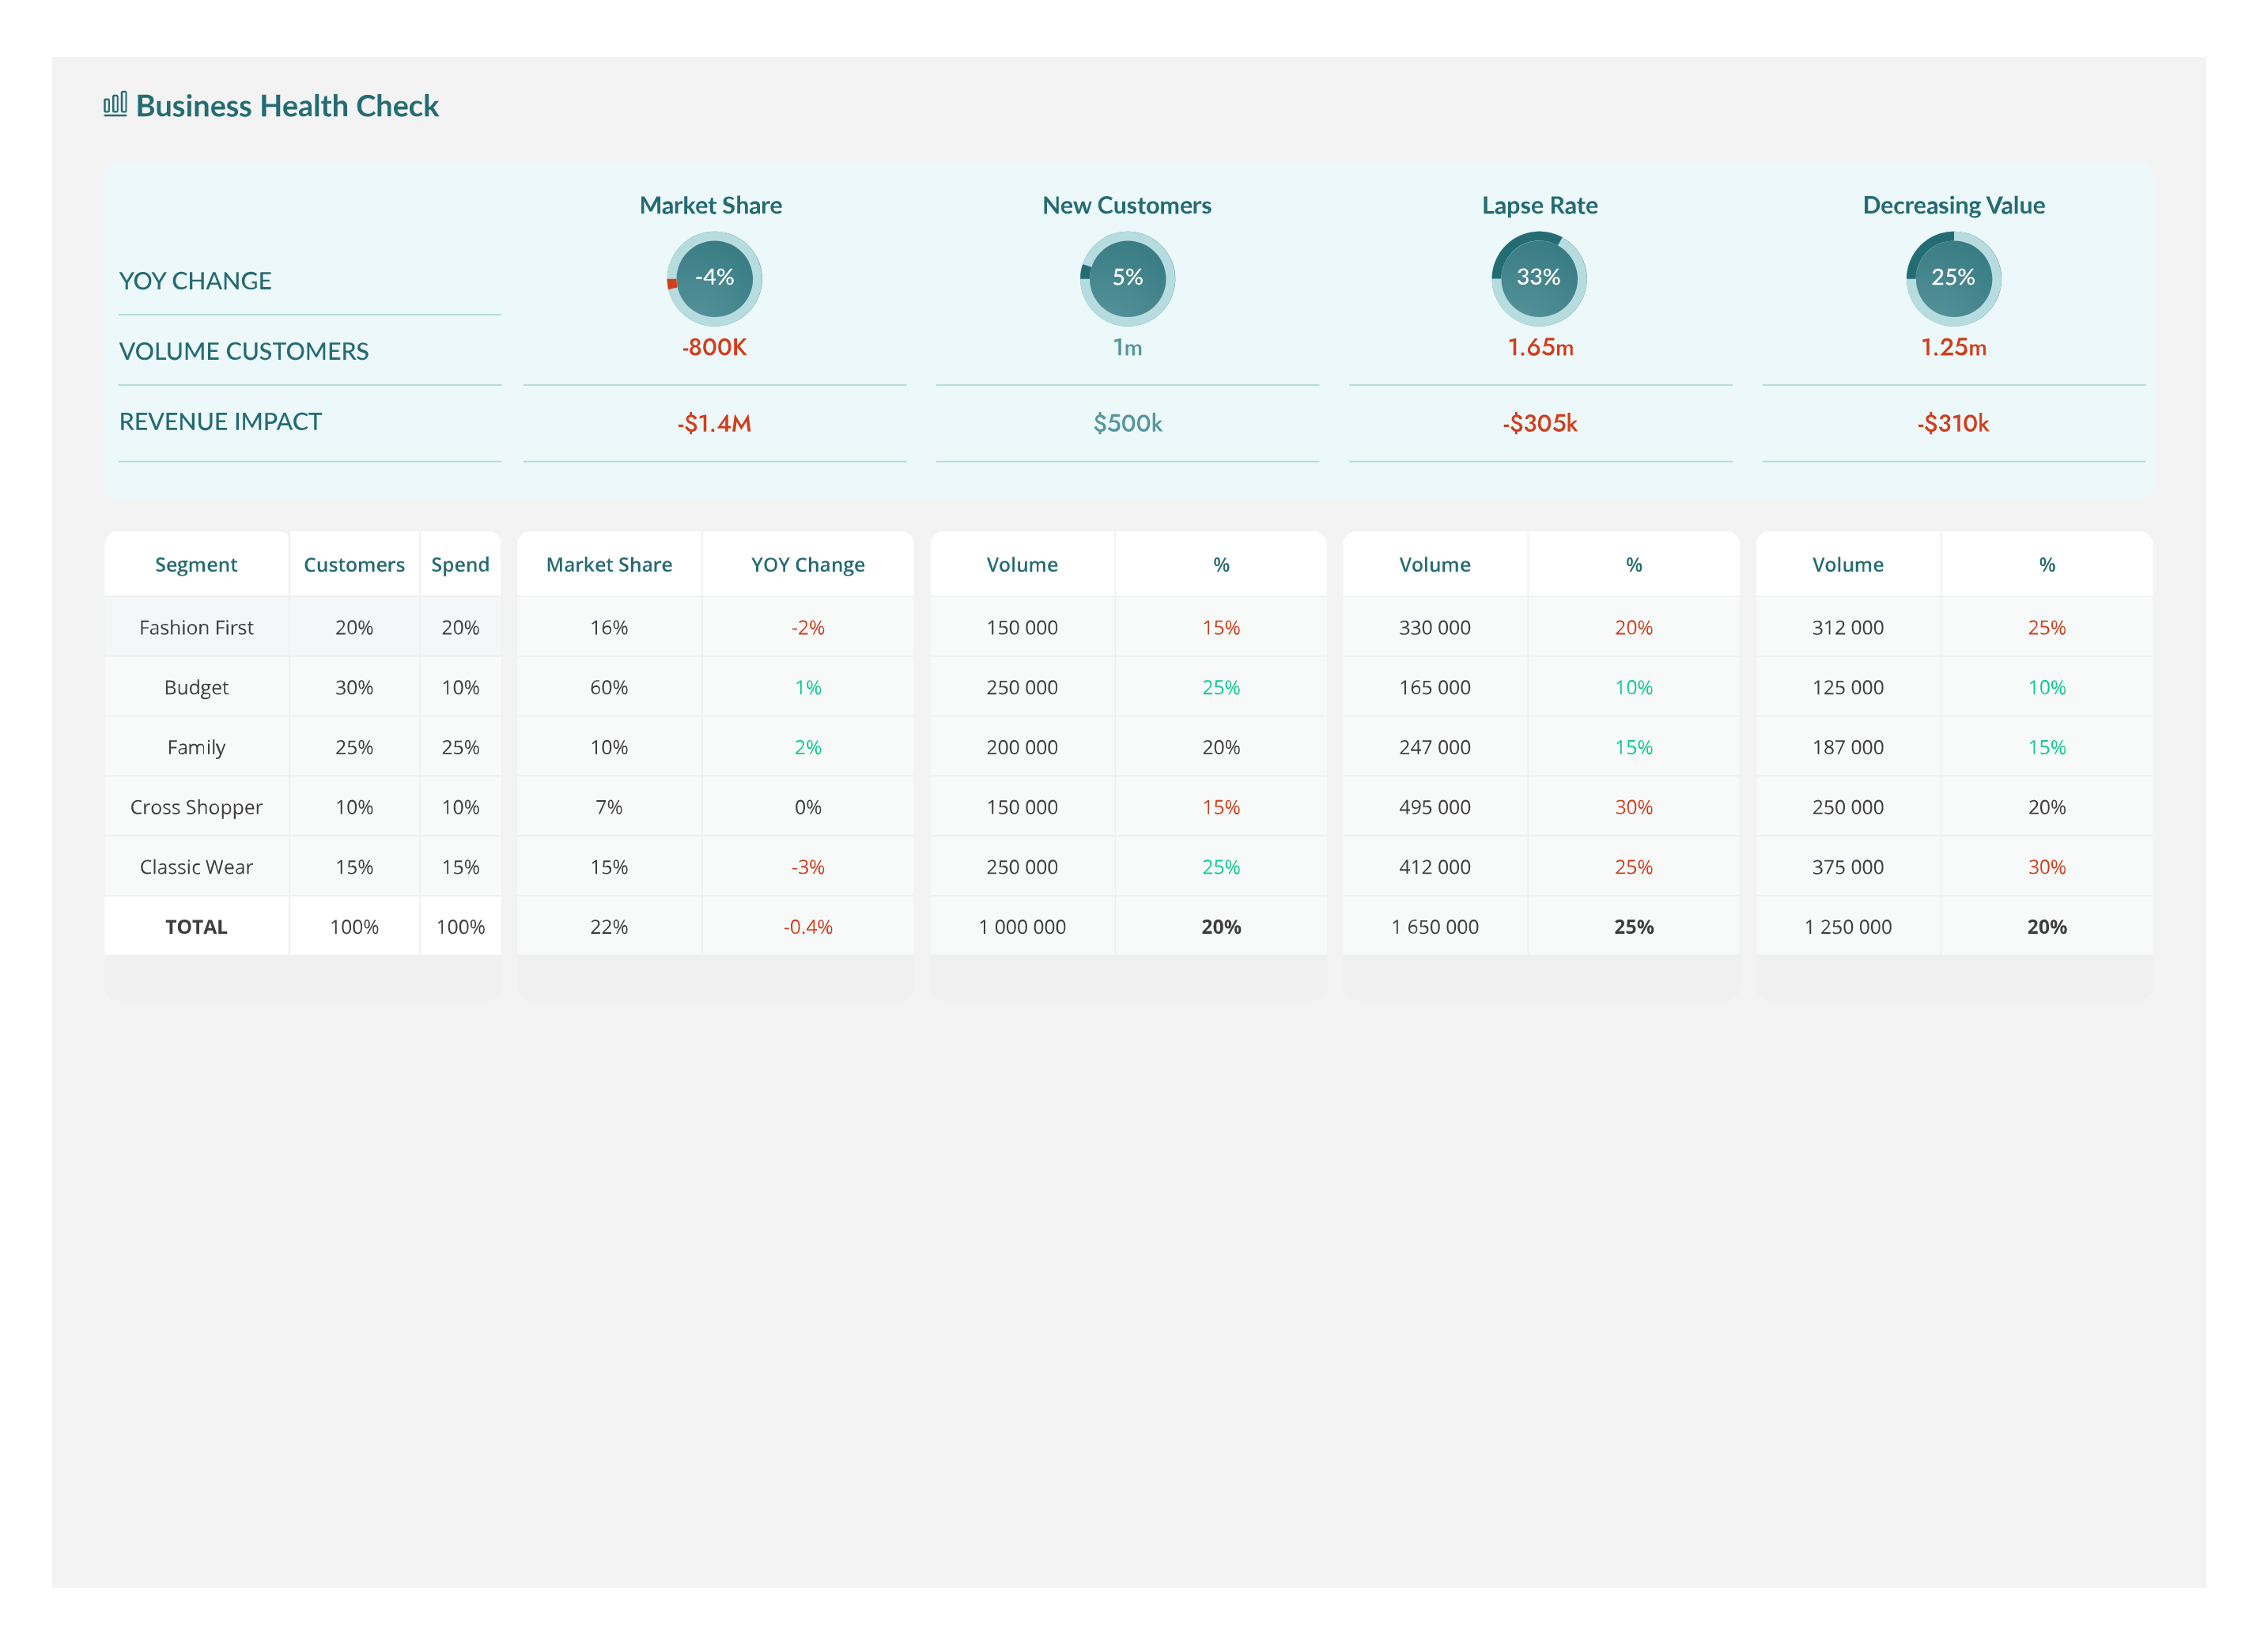Image resolution: width=2268 pixels, height=1632 pixels.
Task: Click the 1.65m lapse rate volume
Action: coord(1540,348)
